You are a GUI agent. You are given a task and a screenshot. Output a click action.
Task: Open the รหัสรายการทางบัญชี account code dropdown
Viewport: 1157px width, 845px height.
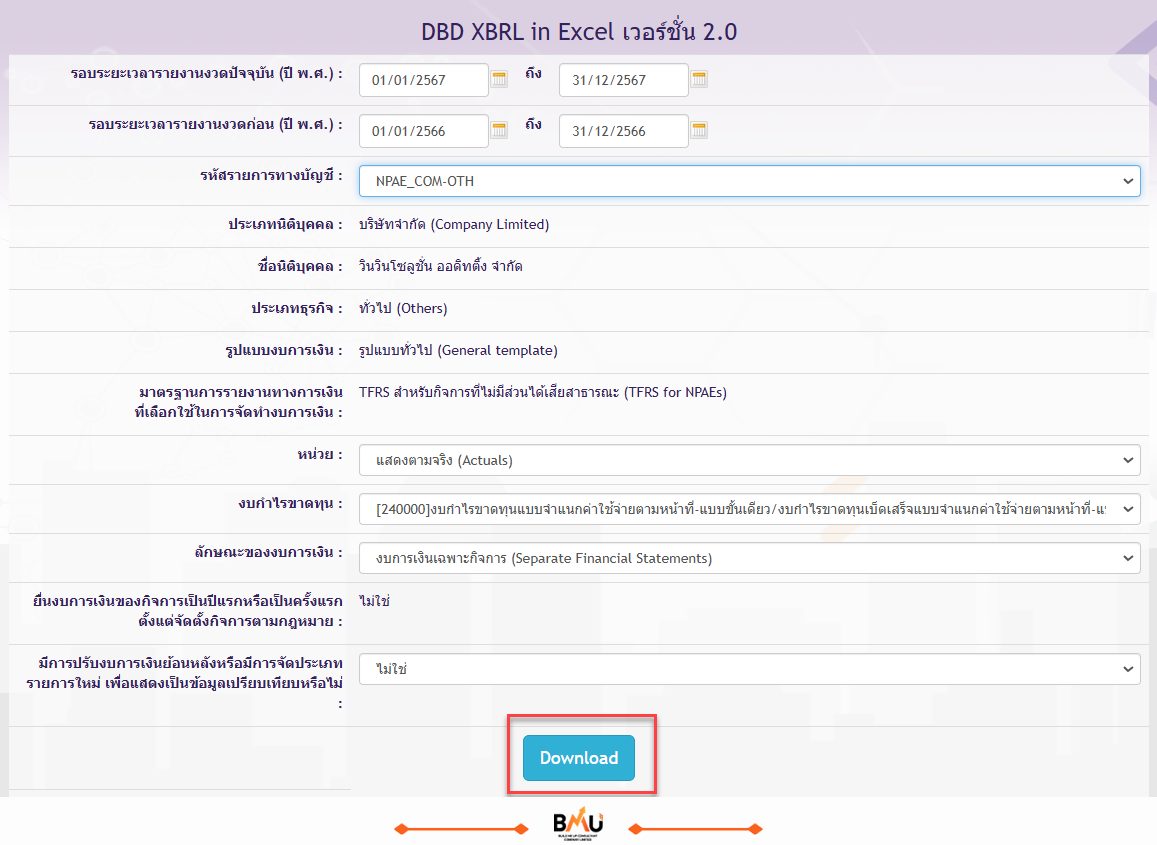(750, 181)
